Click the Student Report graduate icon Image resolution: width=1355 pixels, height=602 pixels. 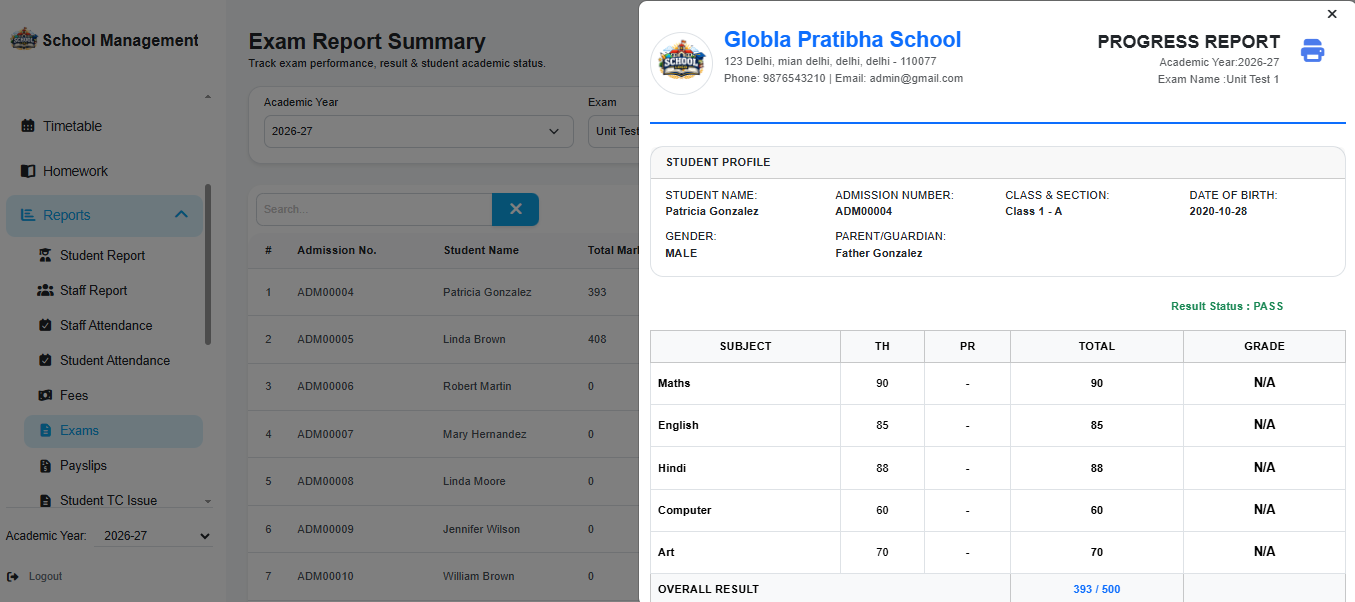tap(45, 255)
